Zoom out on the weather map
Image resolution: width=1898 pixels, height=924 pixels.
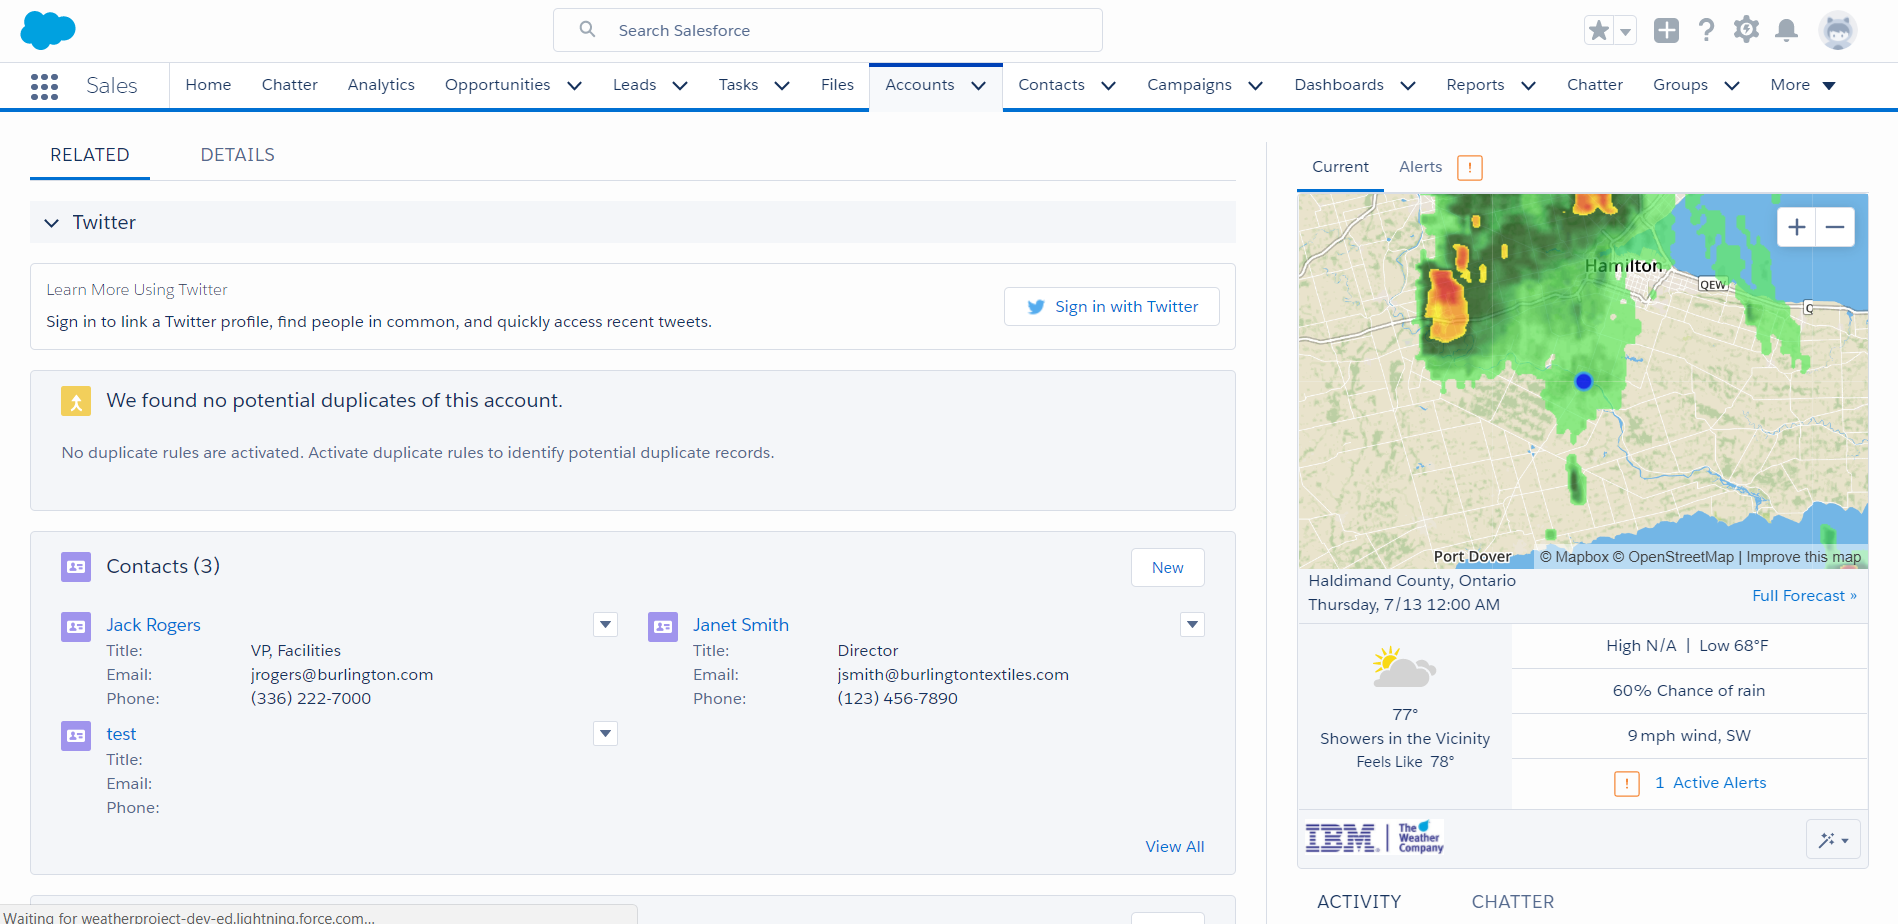(1835, 227)
